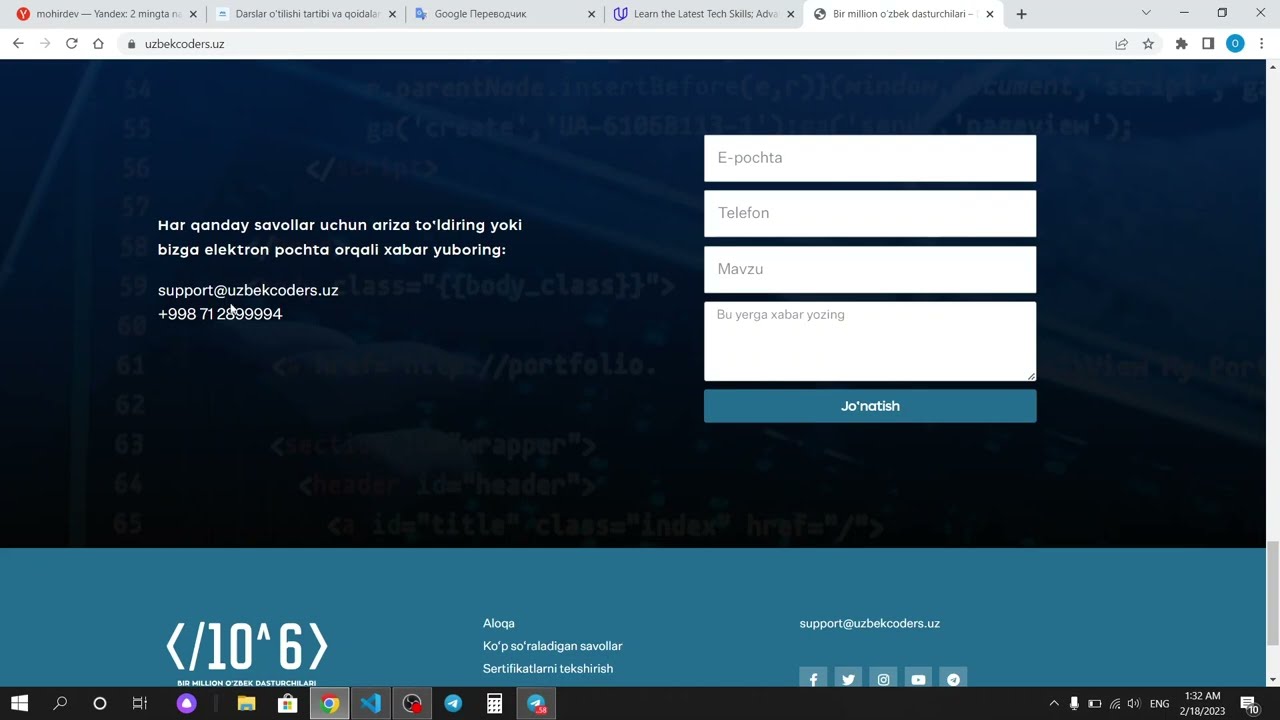Open the purple Alice assistant icon
This screenshot has height=720, width=1280.
(187, 704)
